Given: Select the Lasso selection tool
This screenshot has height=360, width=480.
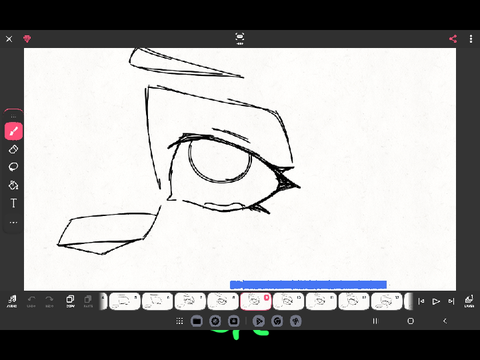Looking at the screenshot, I should 13,167.
